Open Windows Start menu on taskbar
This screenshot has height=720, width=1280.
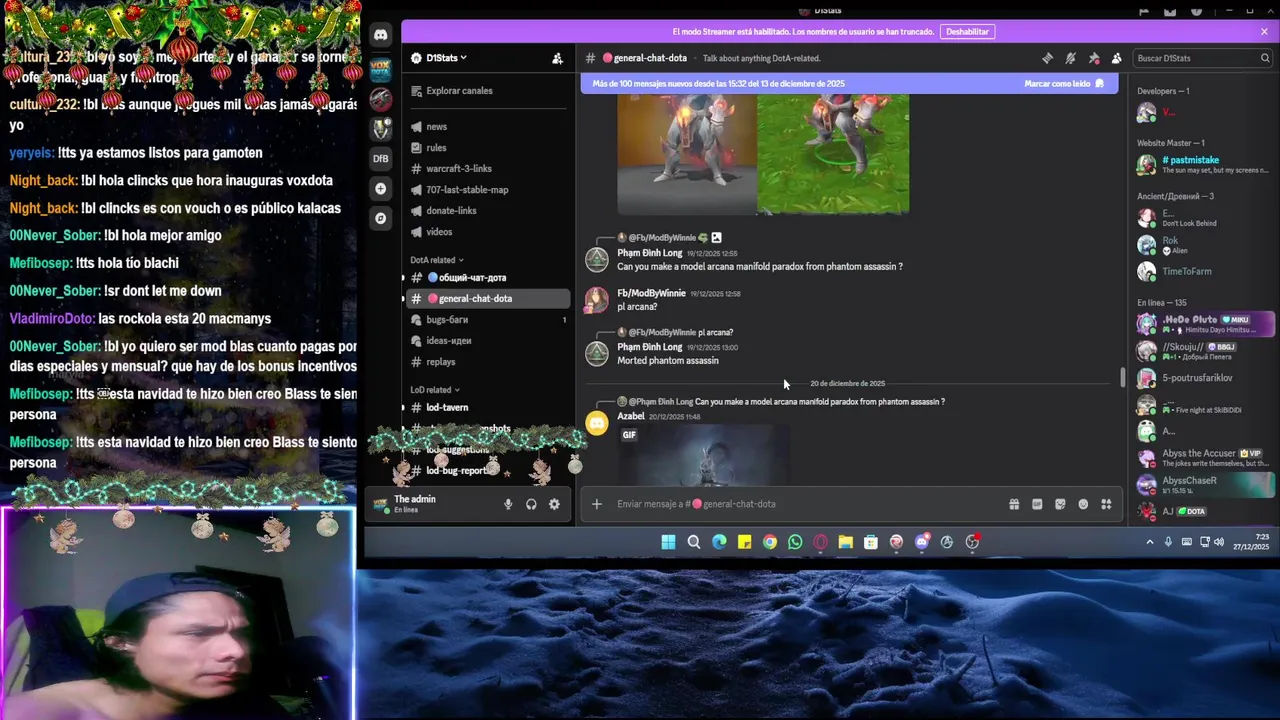coord(668,542)
